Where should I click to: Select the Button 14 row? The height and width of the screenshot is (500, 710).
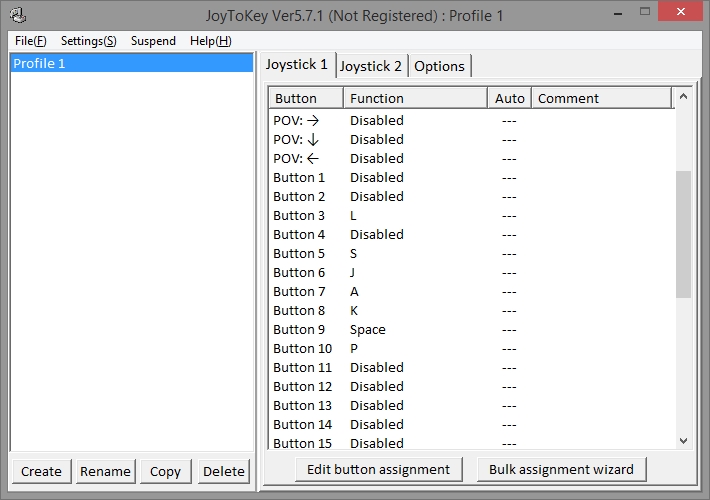(x=471, y=425)
